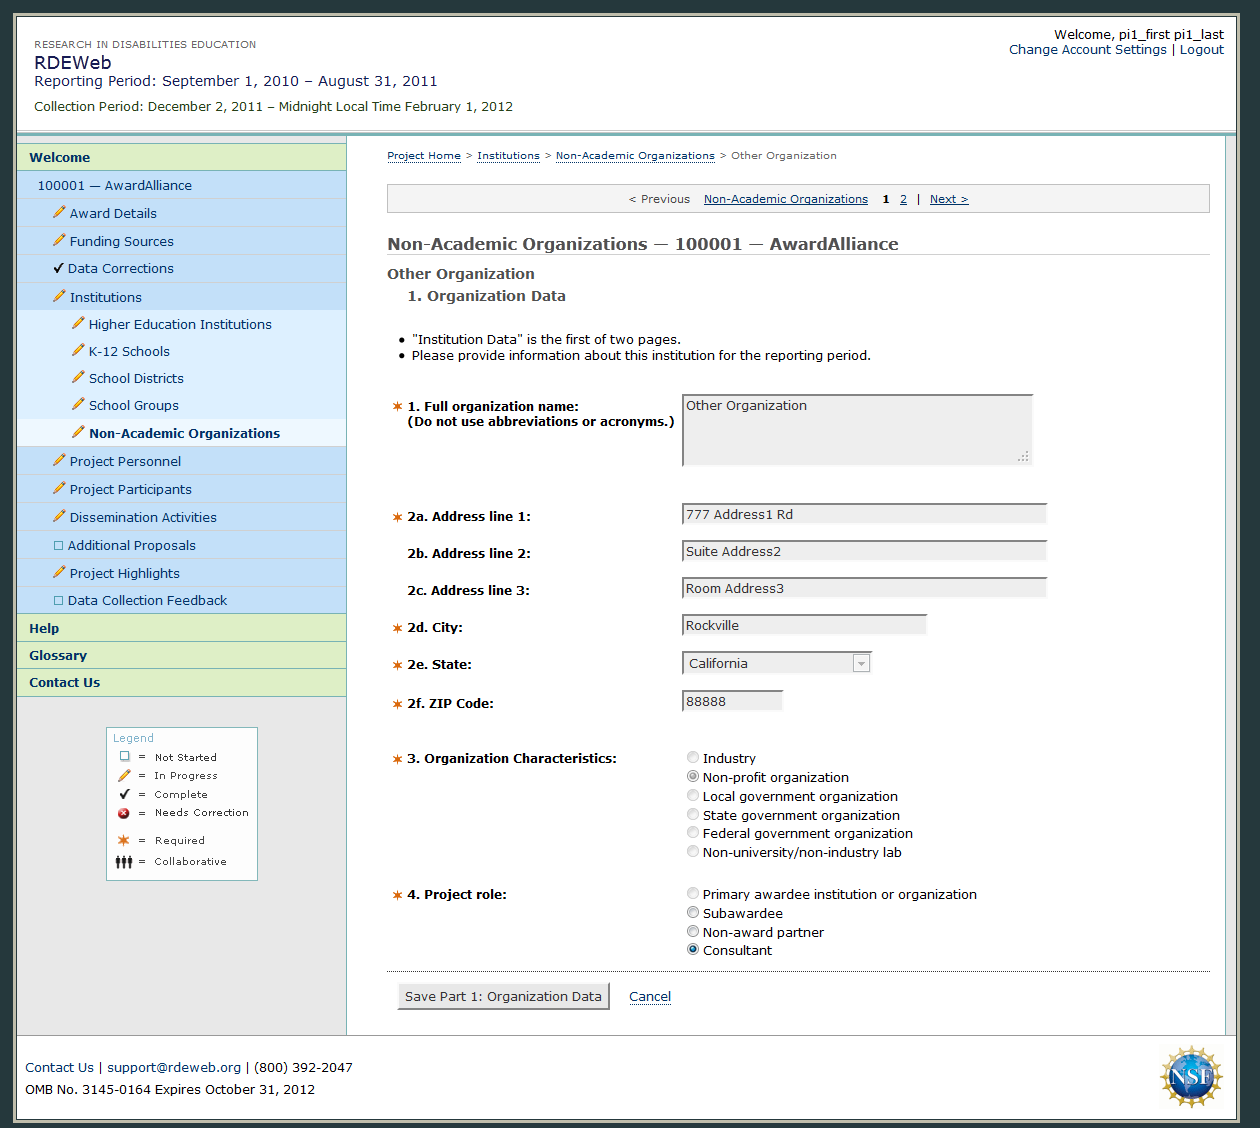Select Federal government organization radio button

point(693,833)
